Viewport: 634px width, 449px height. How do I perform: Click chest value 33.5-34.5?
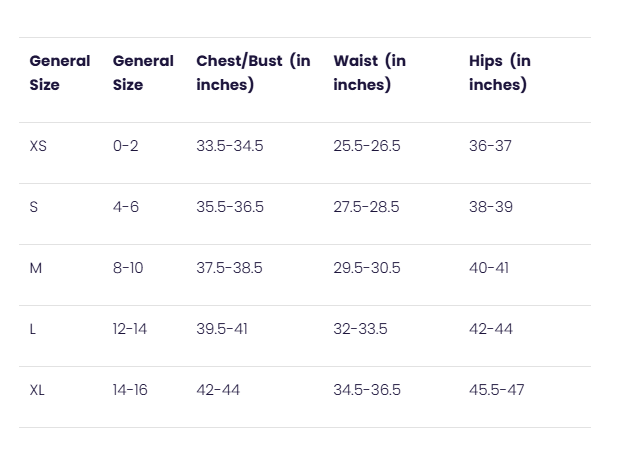pyautogui.click(x=230, y=146)
